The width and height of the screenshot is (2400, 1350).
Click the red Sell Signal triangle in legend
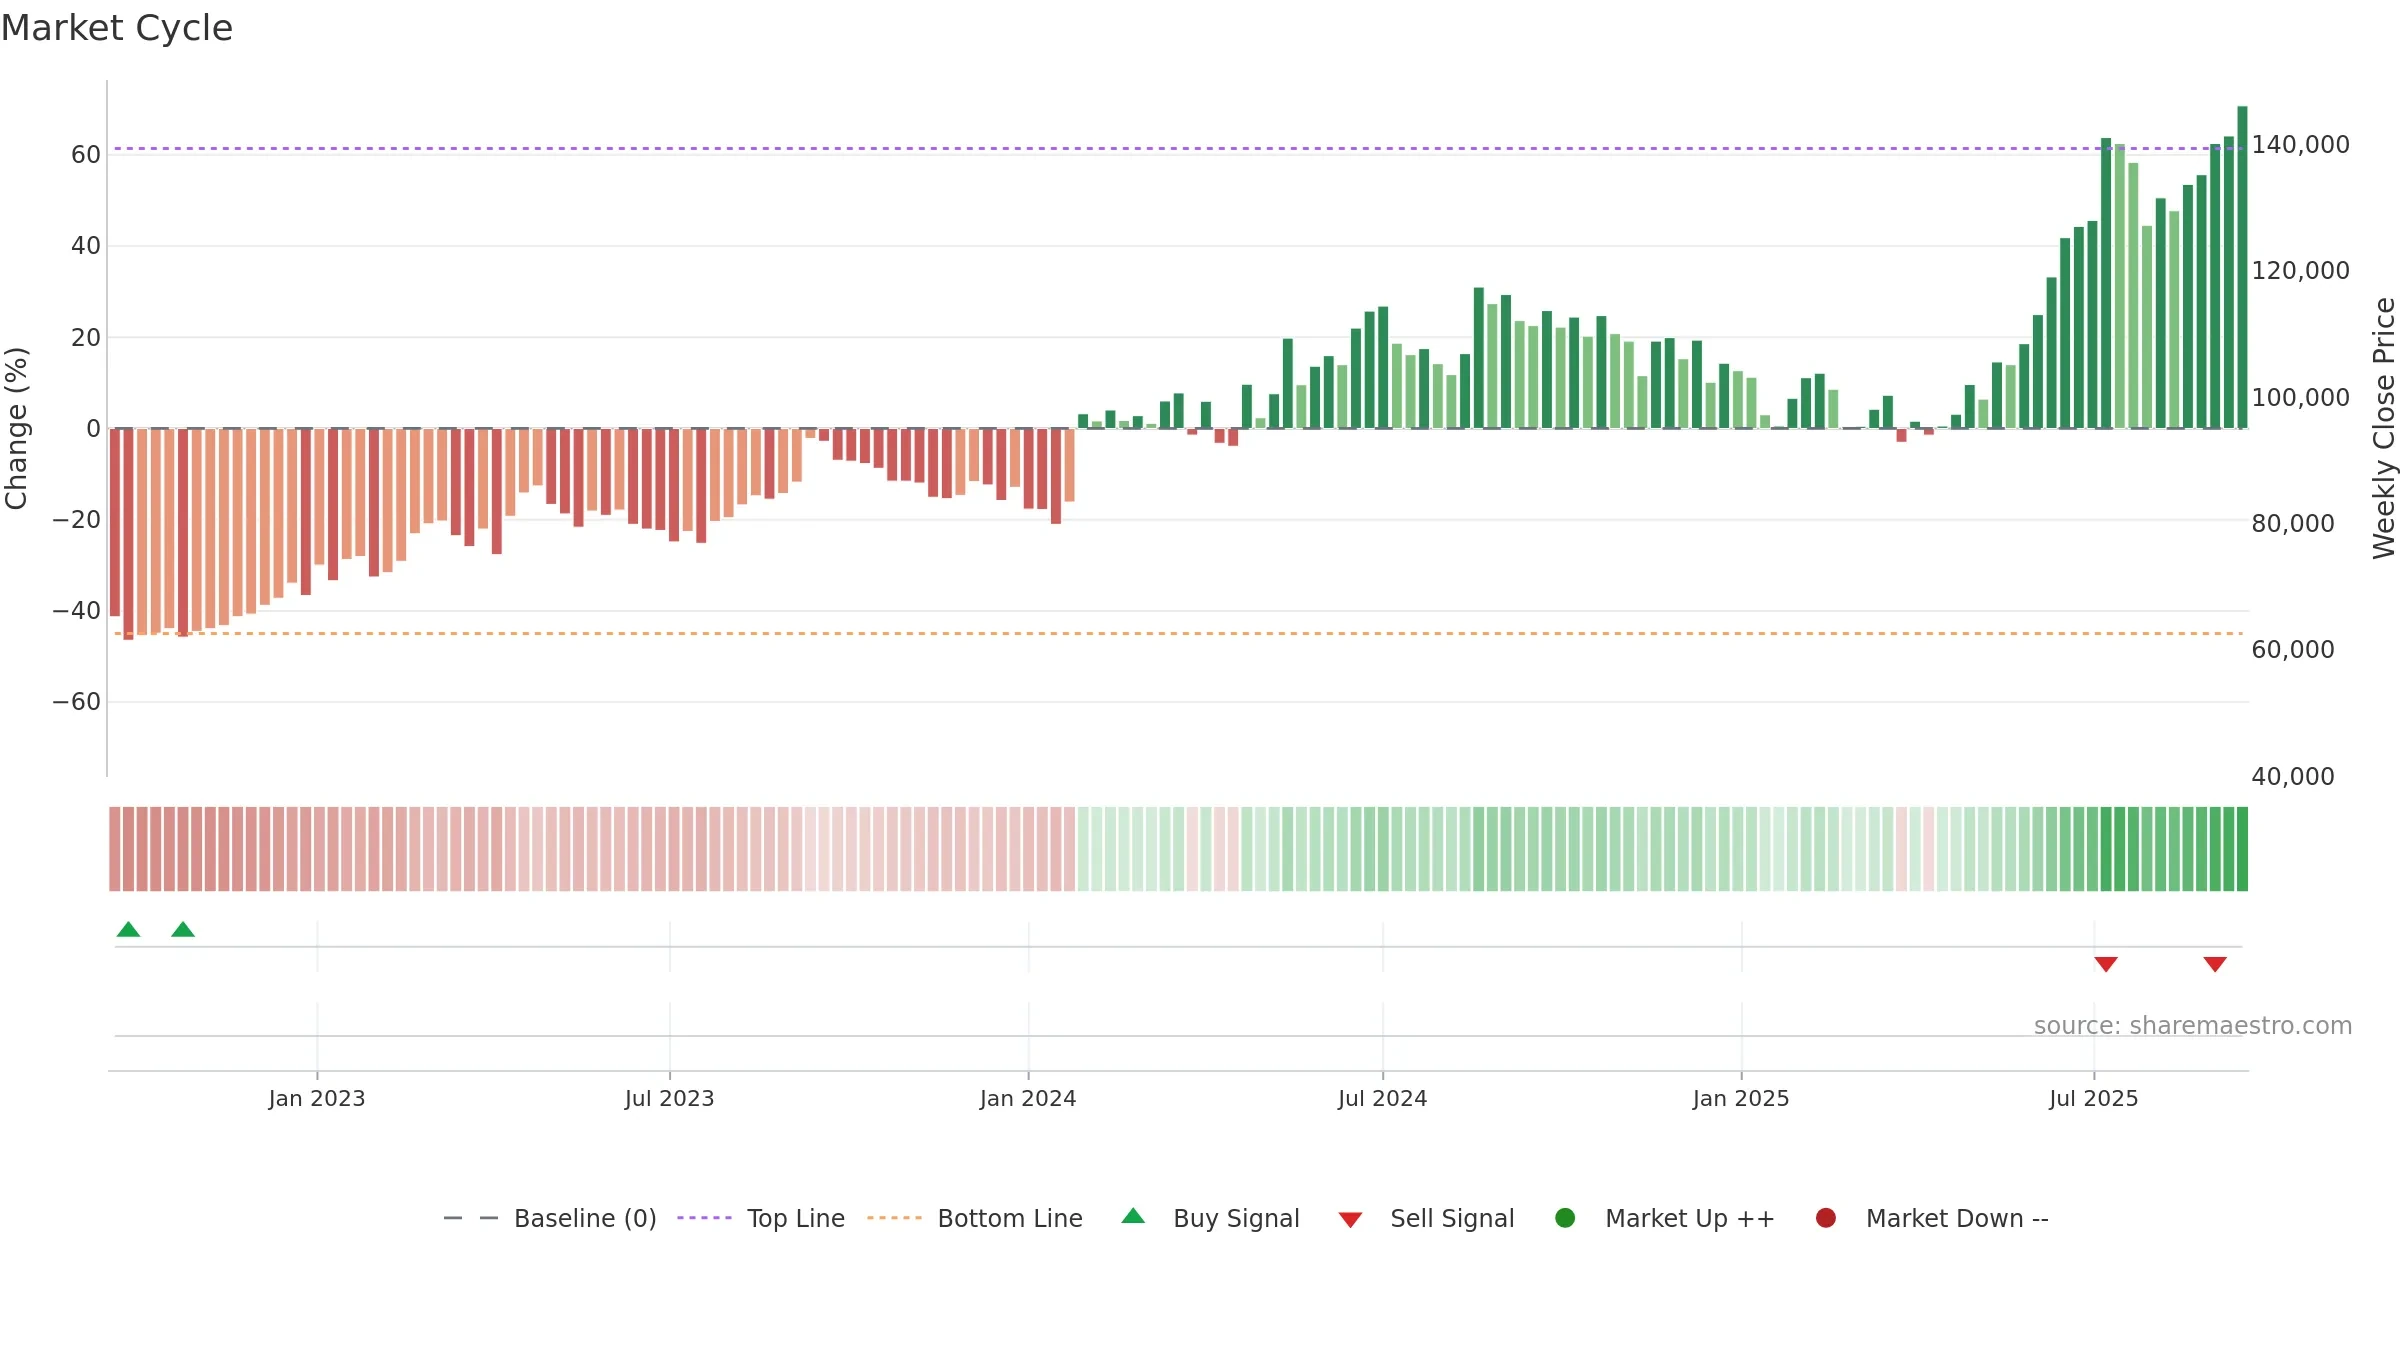pyautogui.click(x=1350, y=1220)
